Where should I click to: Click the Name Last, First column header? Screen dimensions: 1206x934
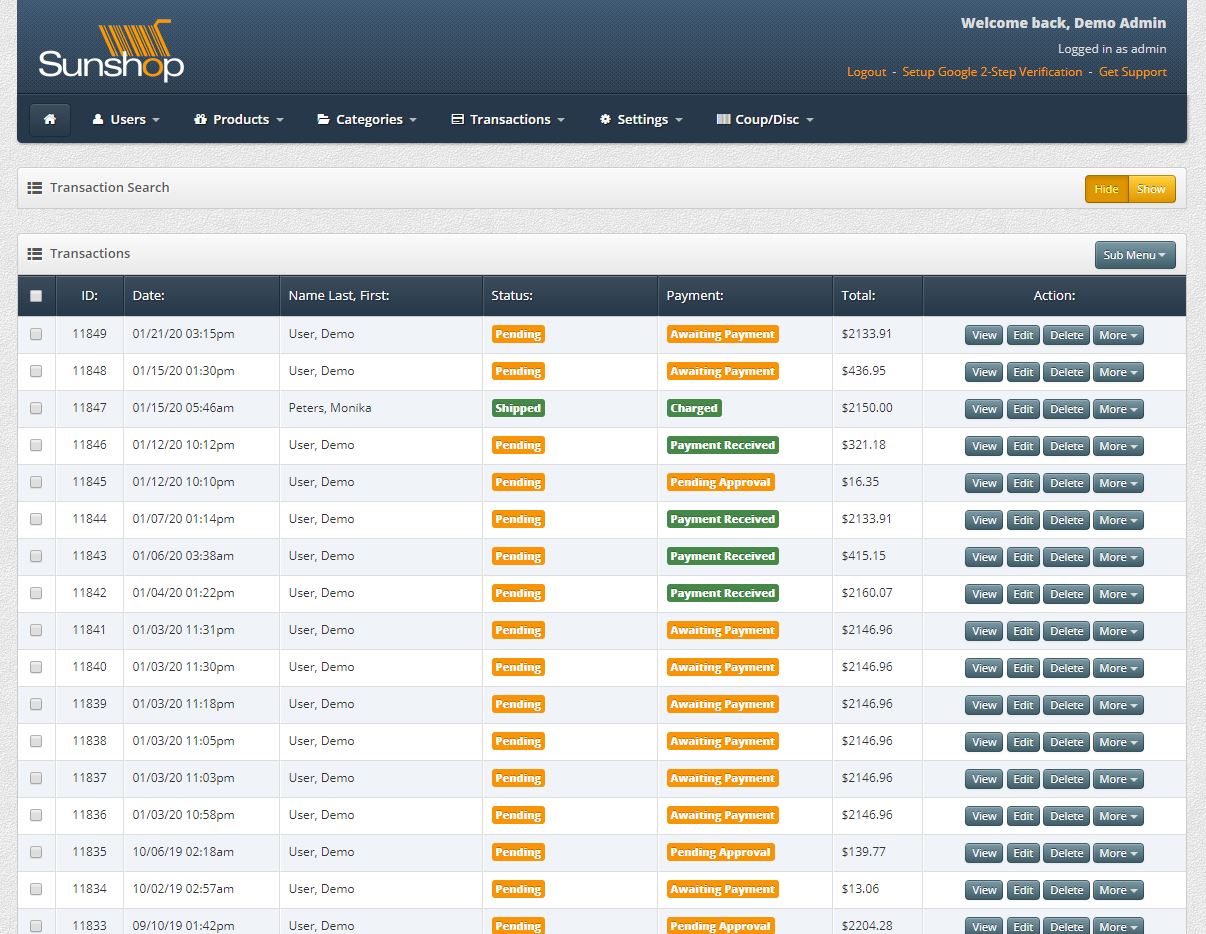point(339,296)
